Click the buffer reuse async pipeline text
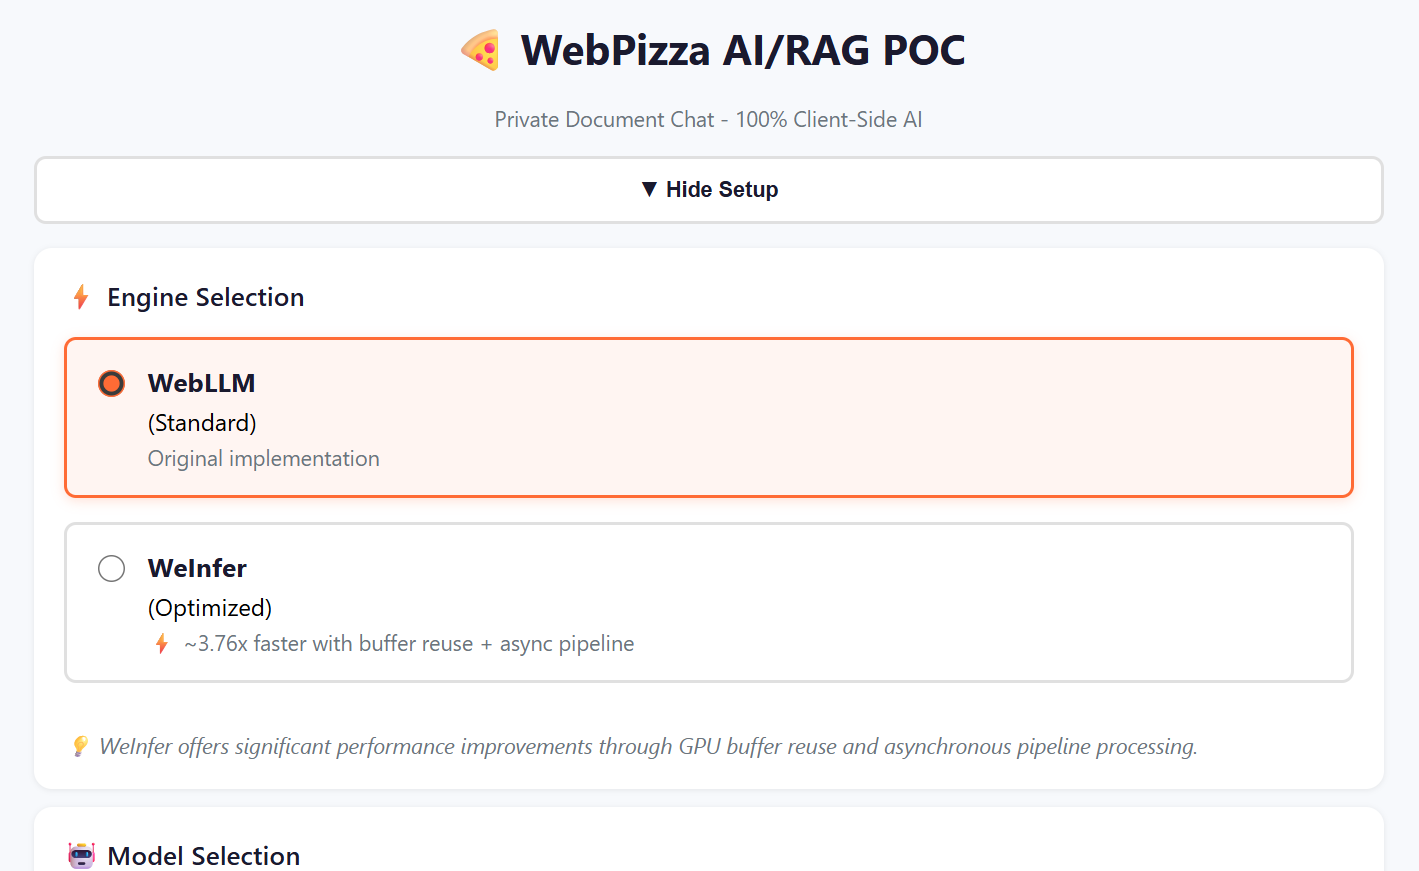1419x871 pixels. coord(410,643)
